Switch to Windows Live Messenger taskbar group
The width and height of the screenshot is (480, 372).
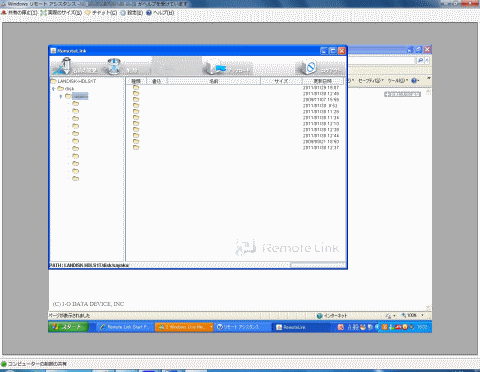[184, 327]
